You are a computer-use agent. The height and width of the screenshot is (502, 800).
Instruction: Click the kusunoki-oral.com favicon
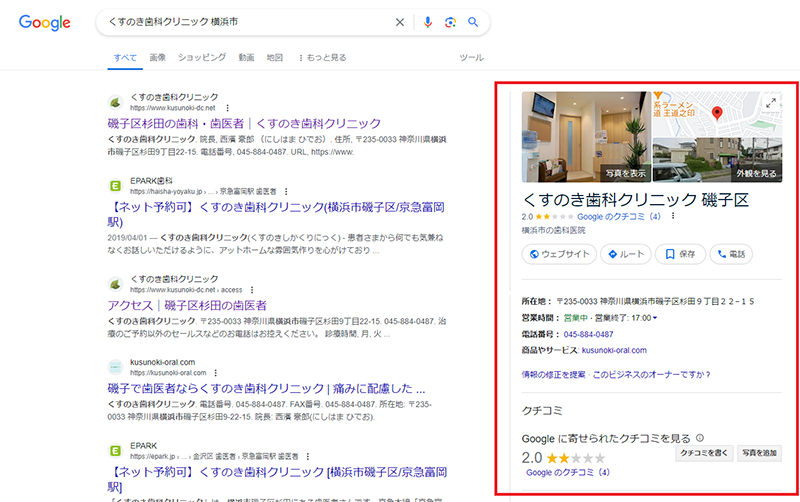[x=116, y=367]
